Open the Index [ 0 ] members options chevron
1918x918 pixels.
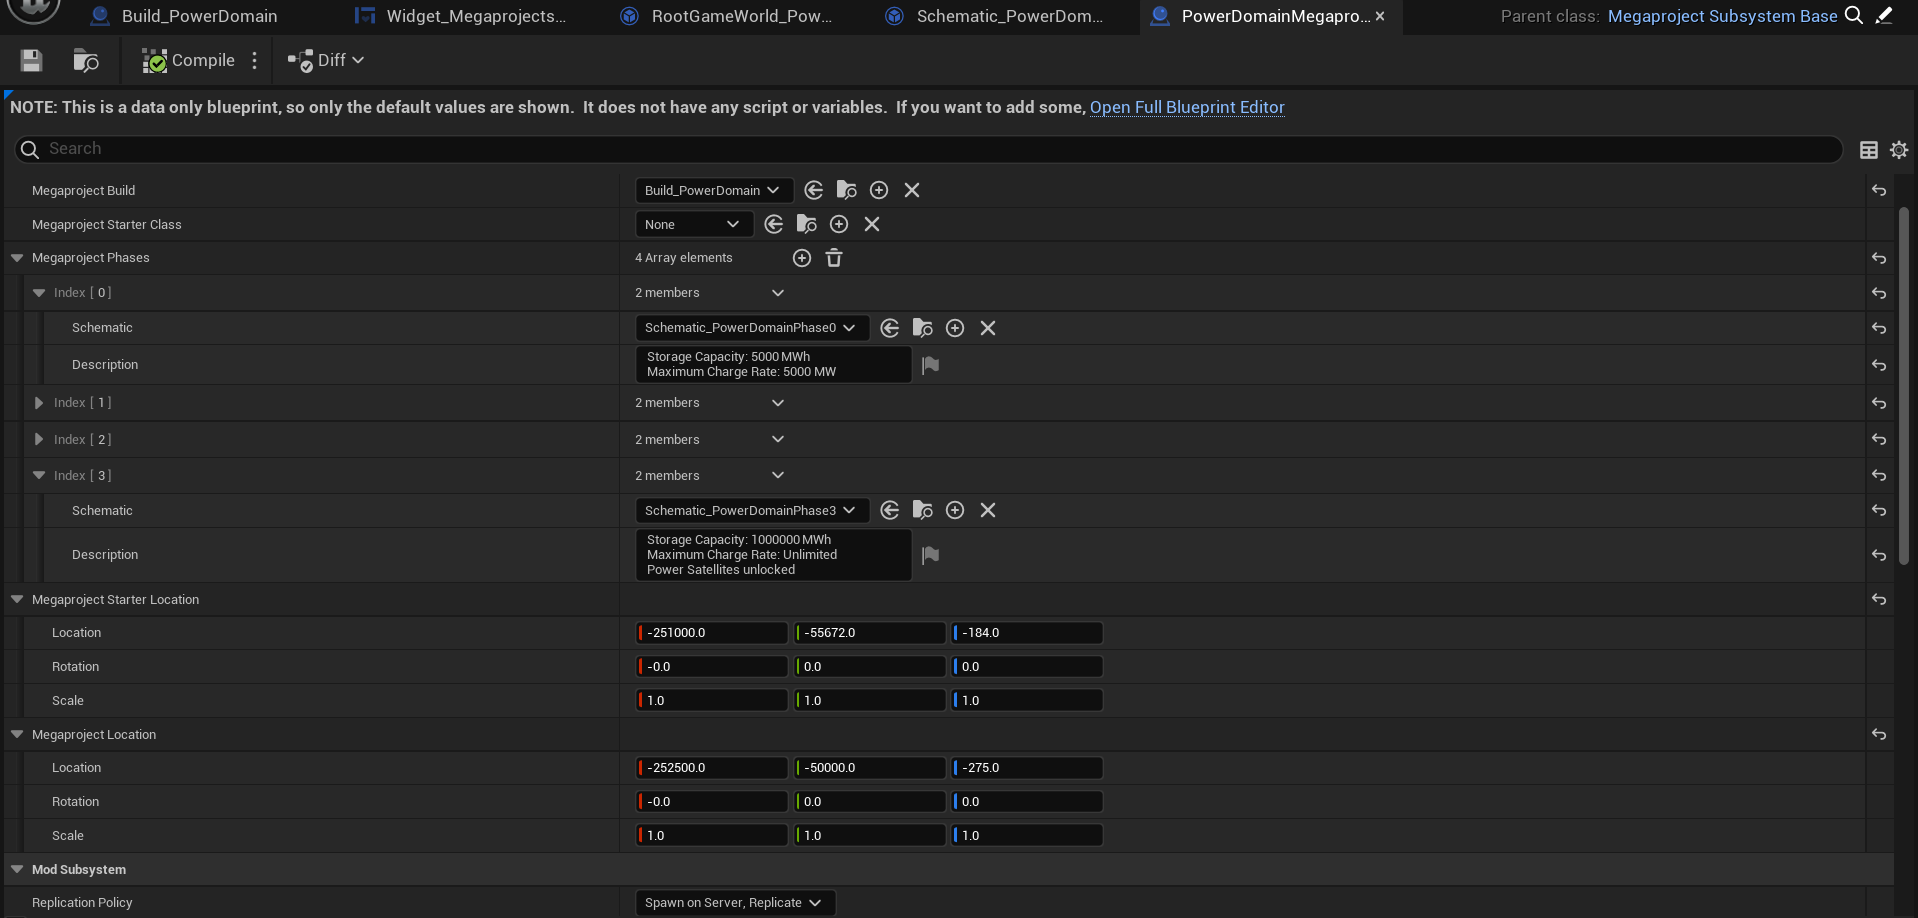778,293
